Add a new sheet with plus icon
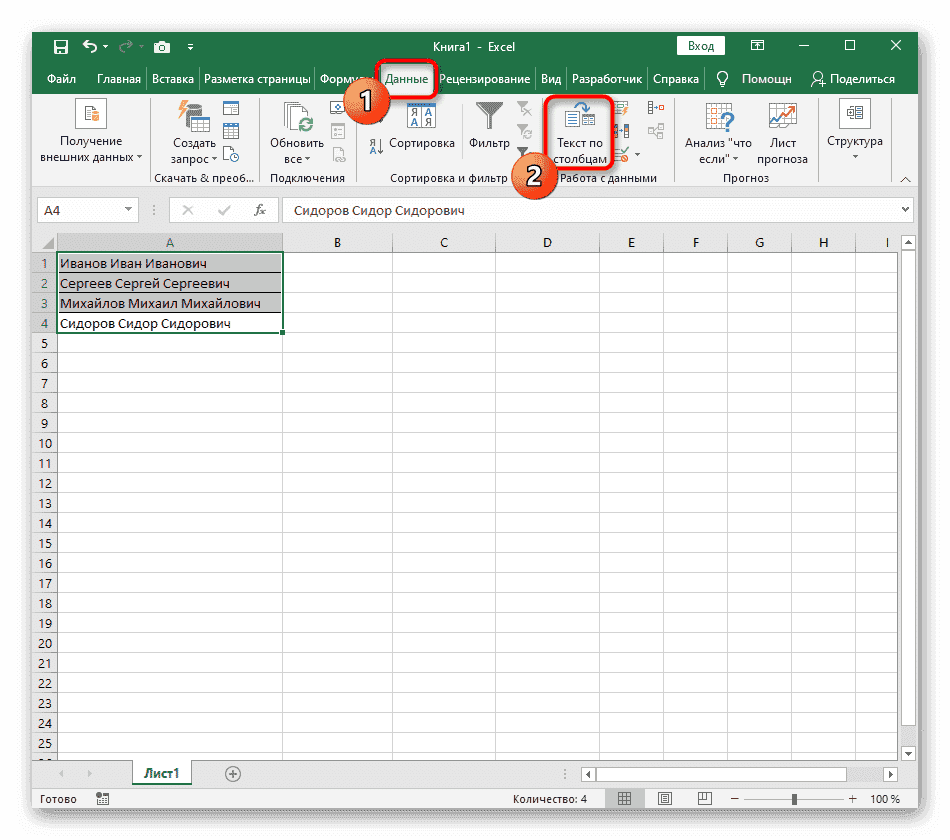Image resolution: width=950 pixels, height=840 pixels. tap(233, 773)
